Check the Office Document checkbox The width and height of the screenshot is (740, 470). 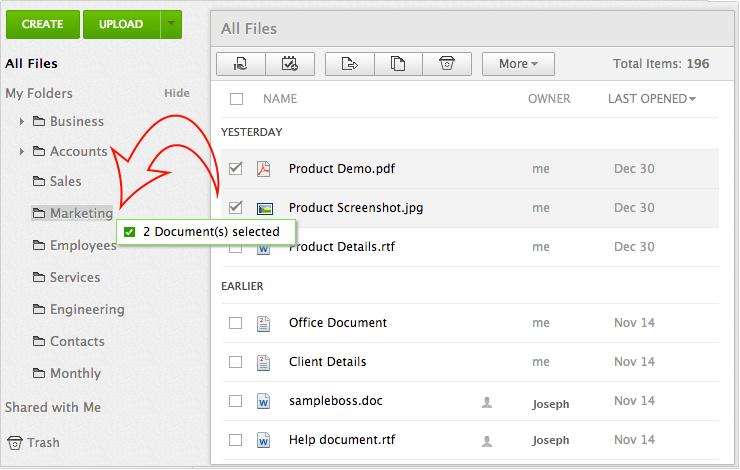point(235,323)
